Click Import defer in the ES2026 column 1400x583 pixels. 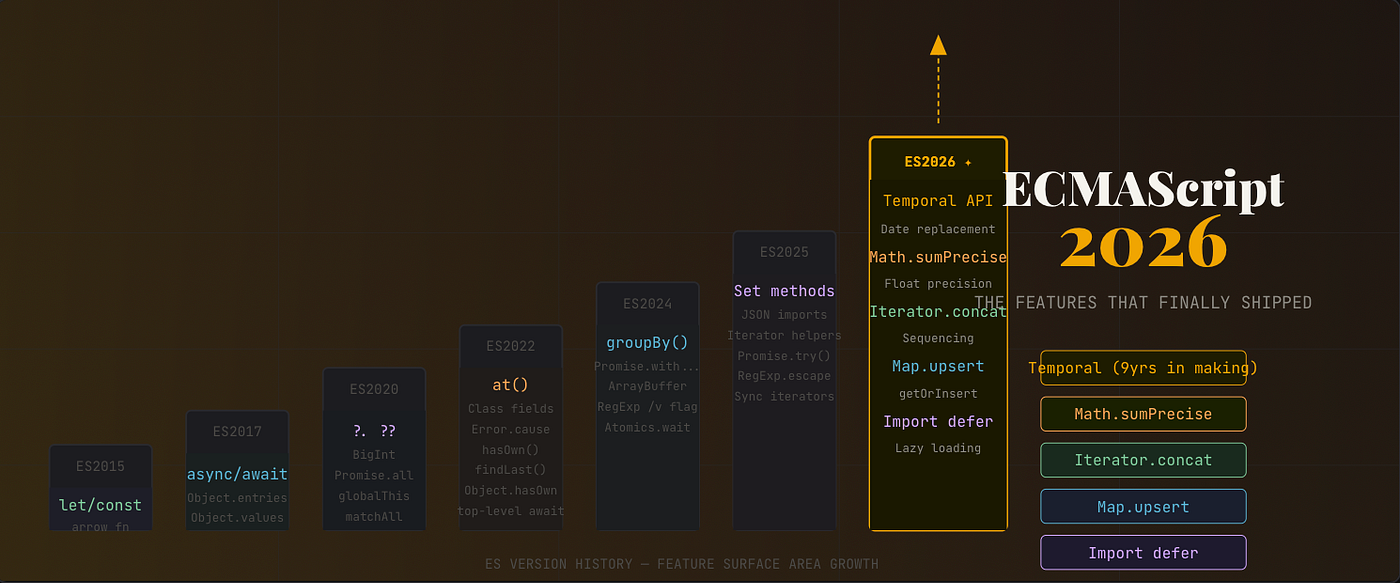pos(938,421)
